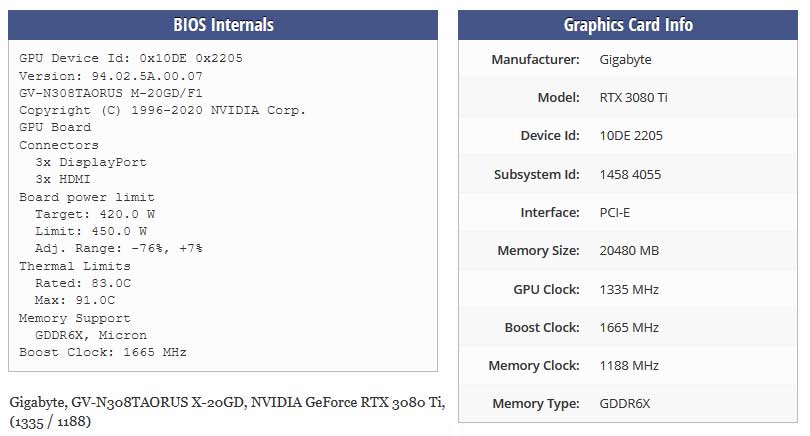Click the Memory Size 20480 MB value

(629, 251)
